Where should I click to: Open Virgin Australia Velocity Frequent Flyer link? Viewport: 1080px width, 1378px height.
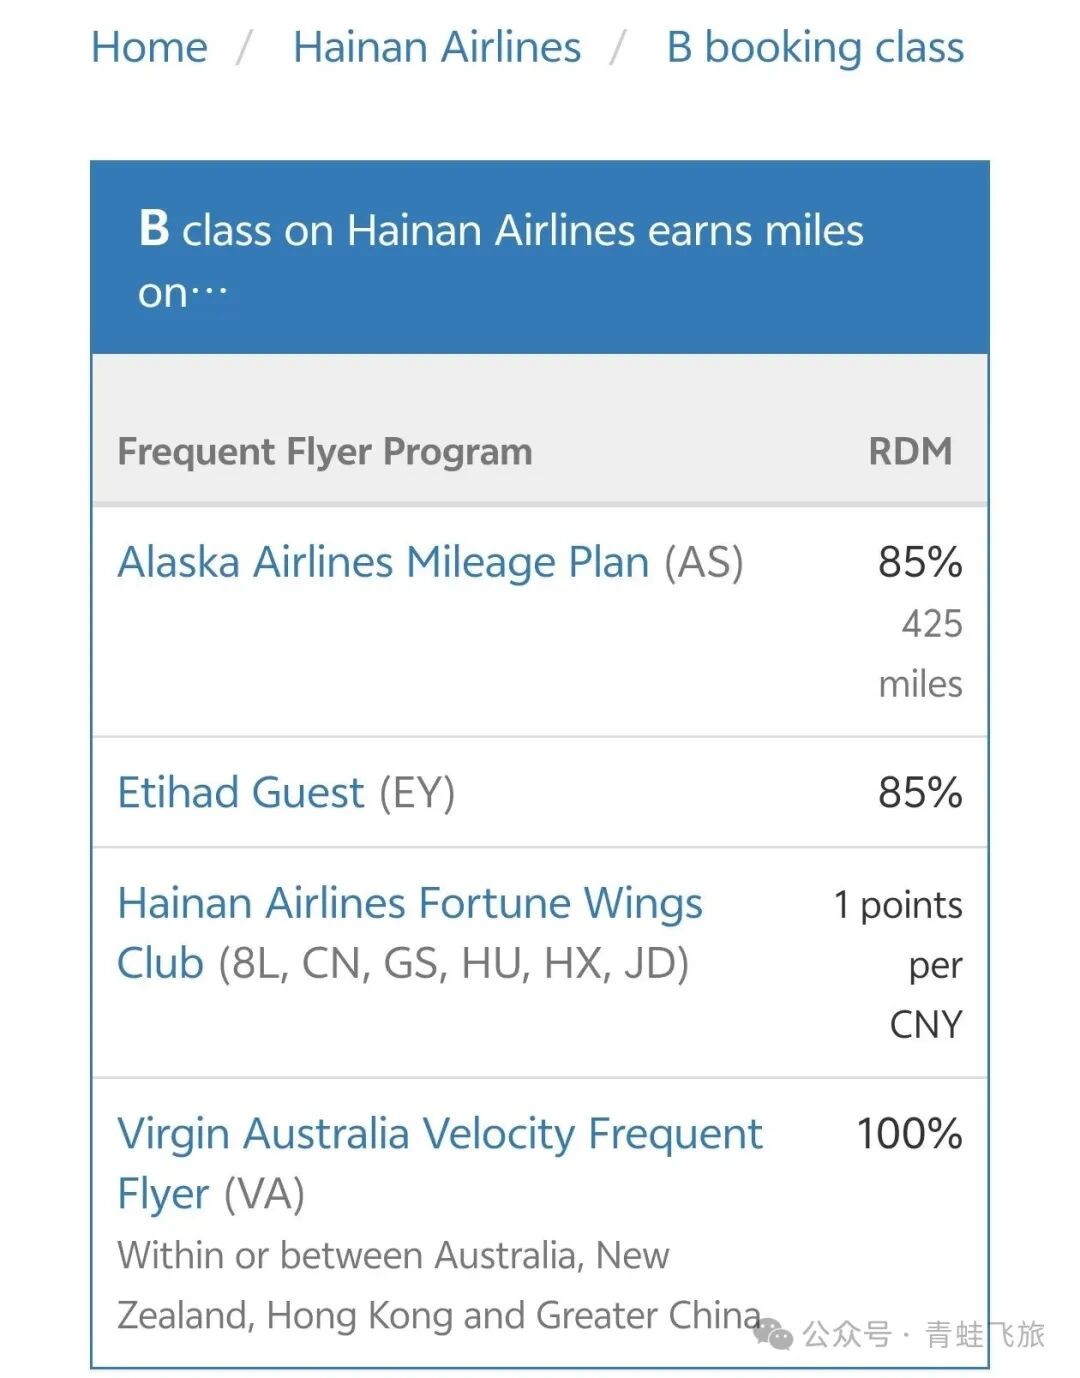tap(440, 1134)
